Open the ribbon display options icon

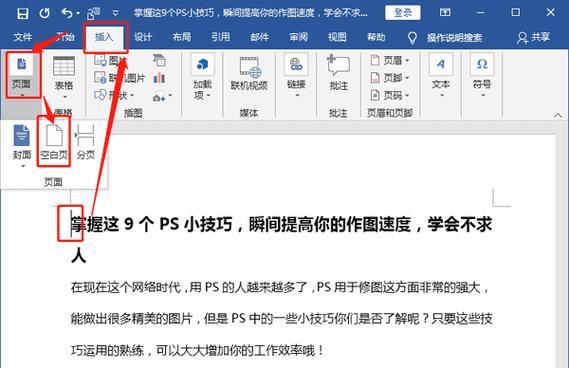pos(445,13)
